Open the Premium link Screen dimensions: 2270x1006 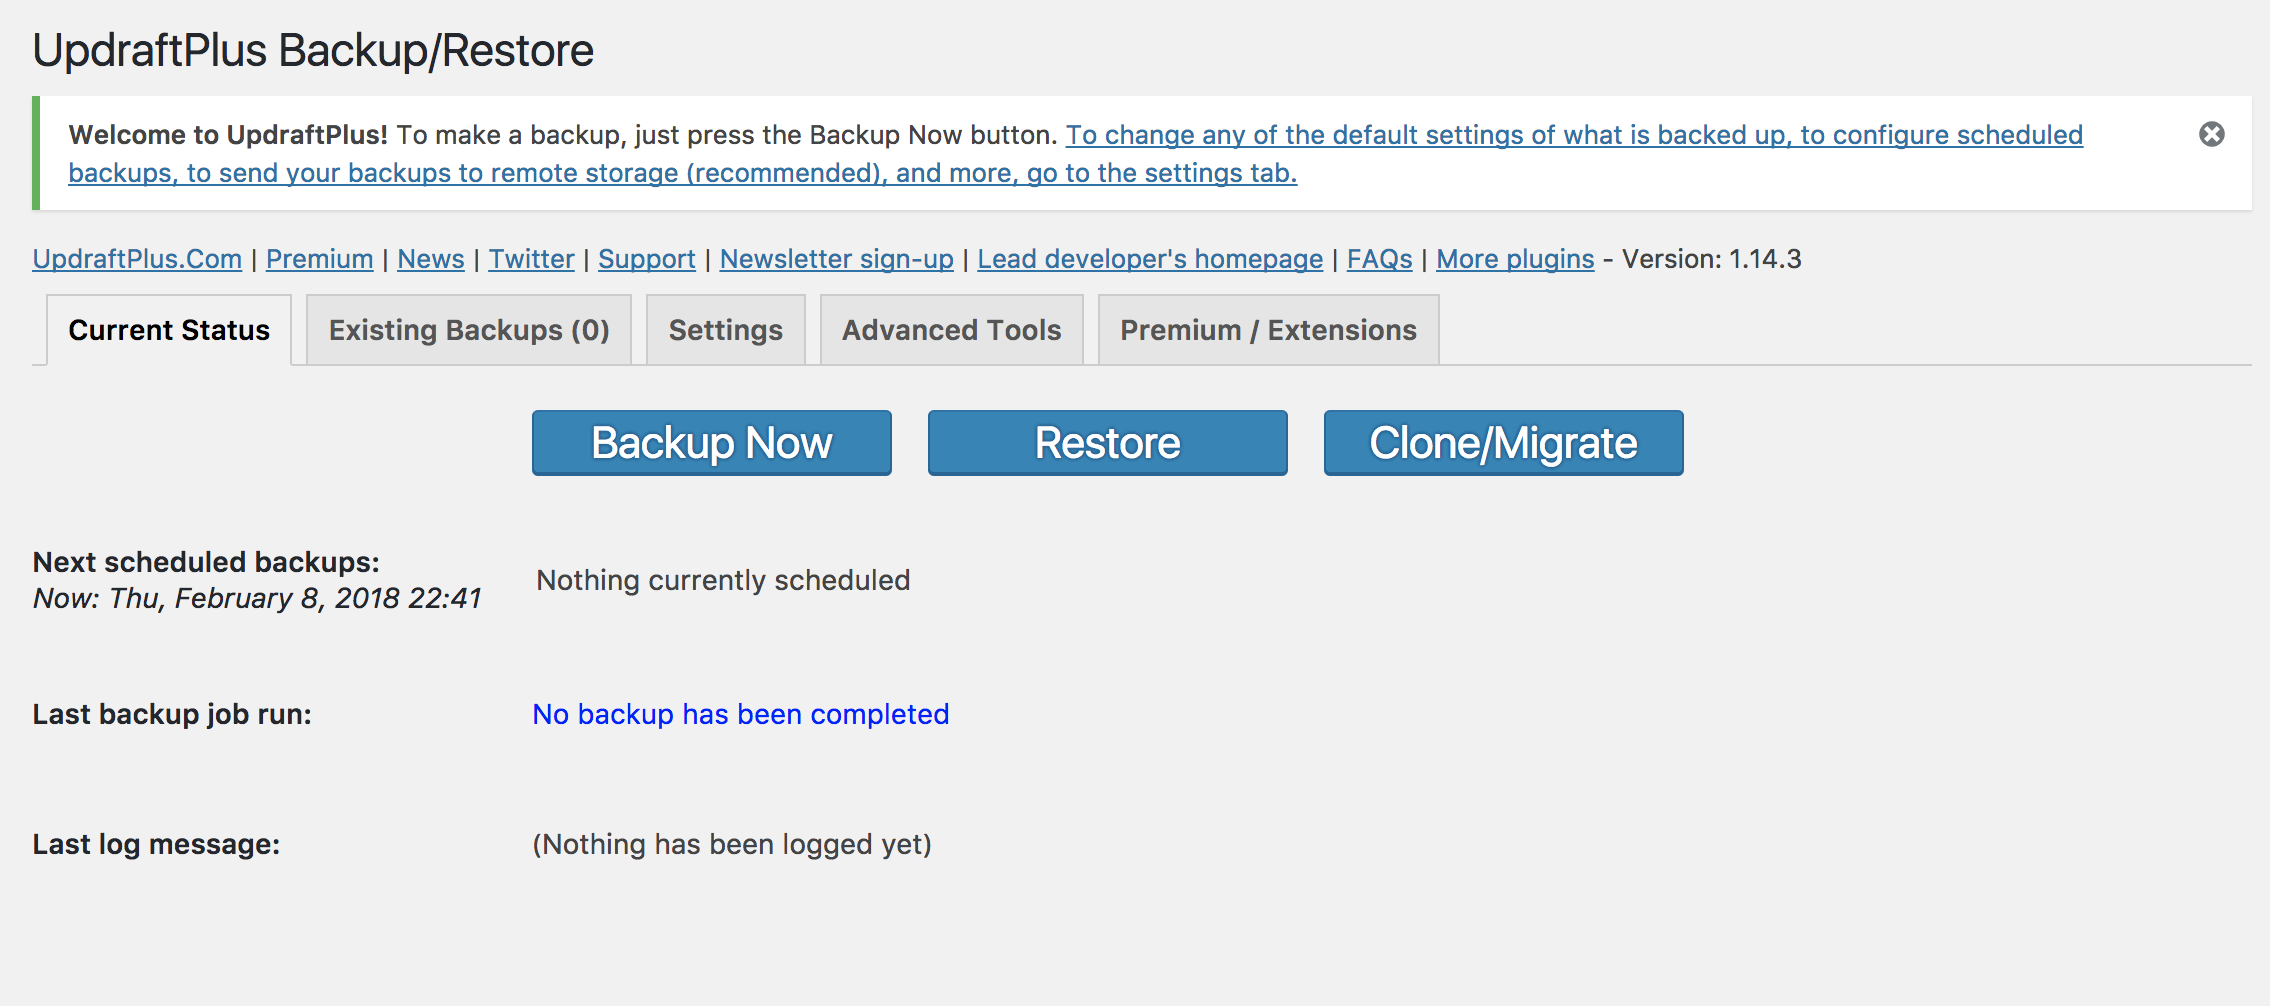320,259
